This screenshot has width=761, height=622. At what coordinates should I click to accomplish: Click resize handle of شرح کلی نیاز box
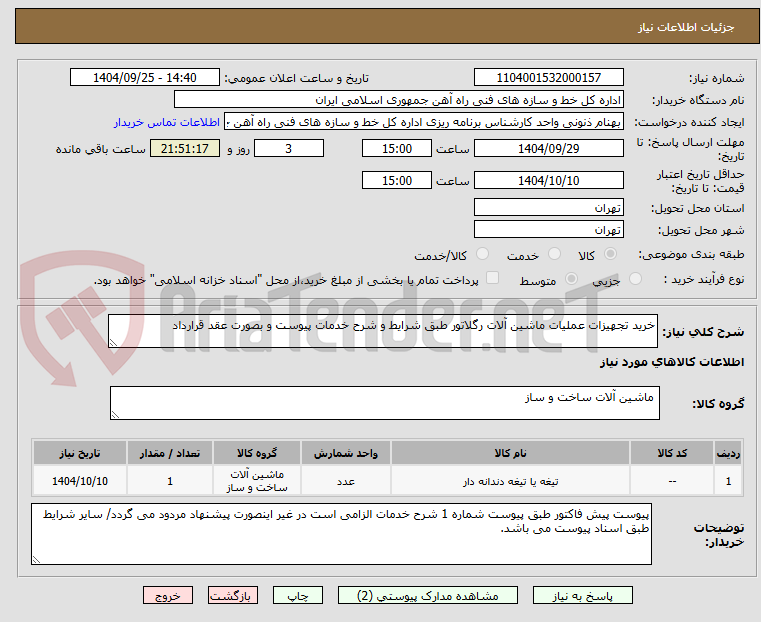[x=113, y=343]
